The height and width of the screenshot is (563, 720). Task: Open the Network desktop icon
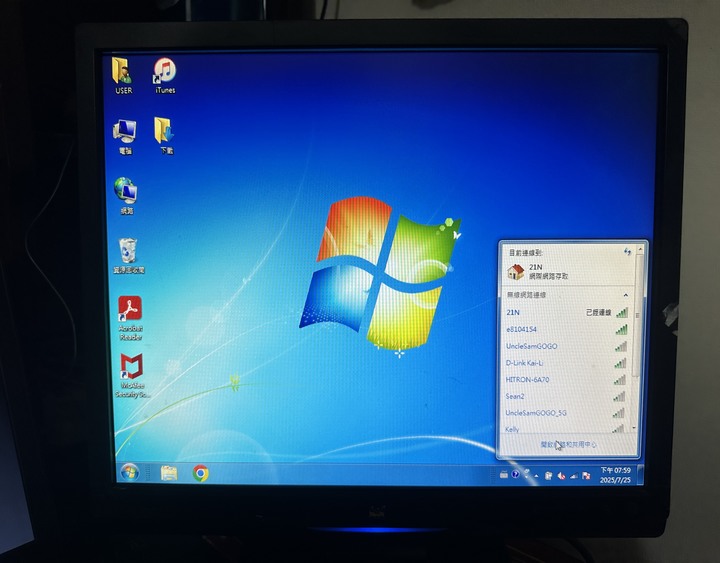coord(126,196)
